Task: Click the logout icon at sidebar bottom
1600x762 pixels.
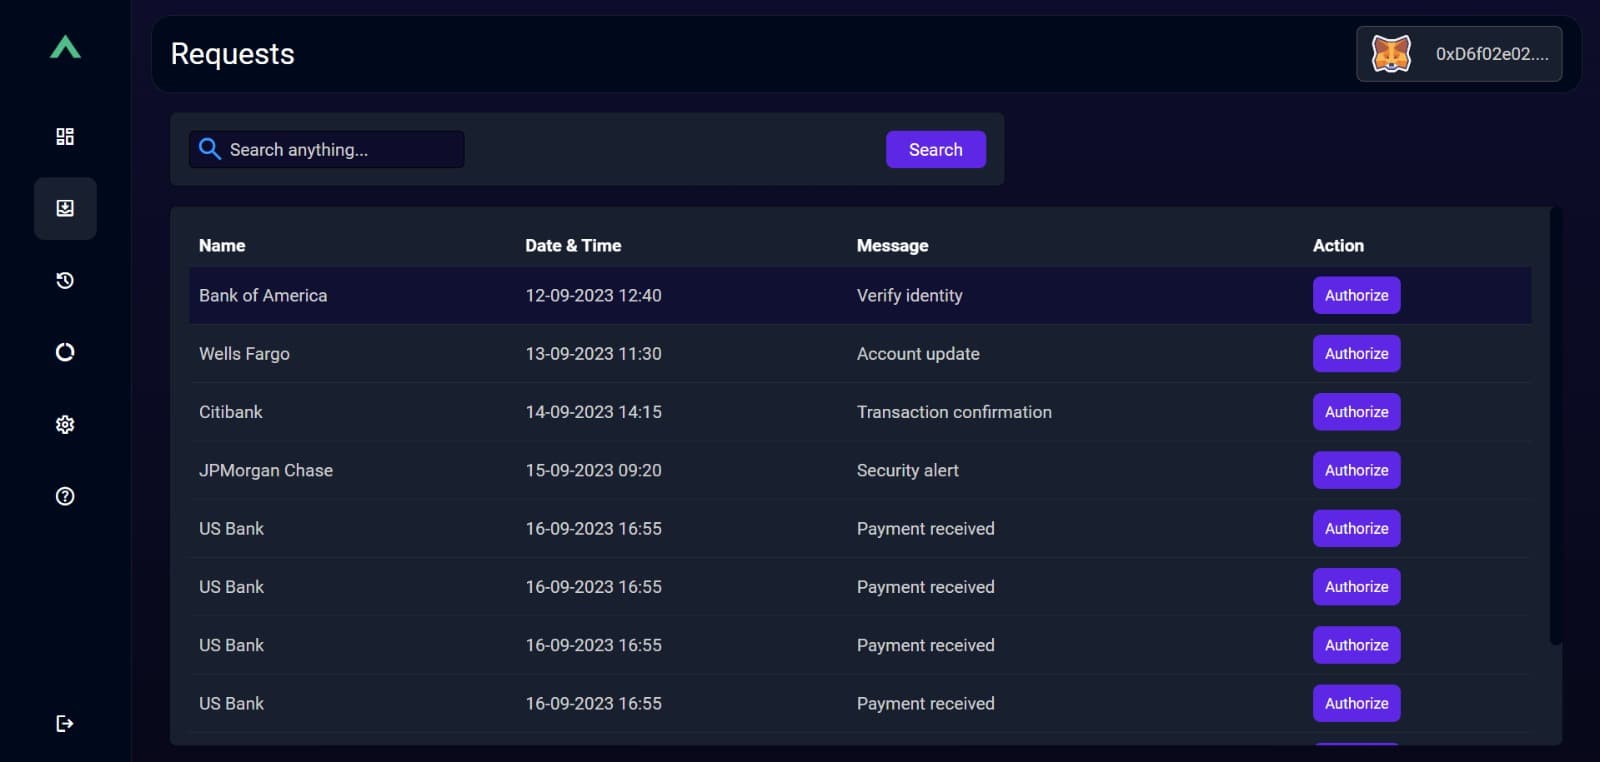Action: (x=63, y=723)
